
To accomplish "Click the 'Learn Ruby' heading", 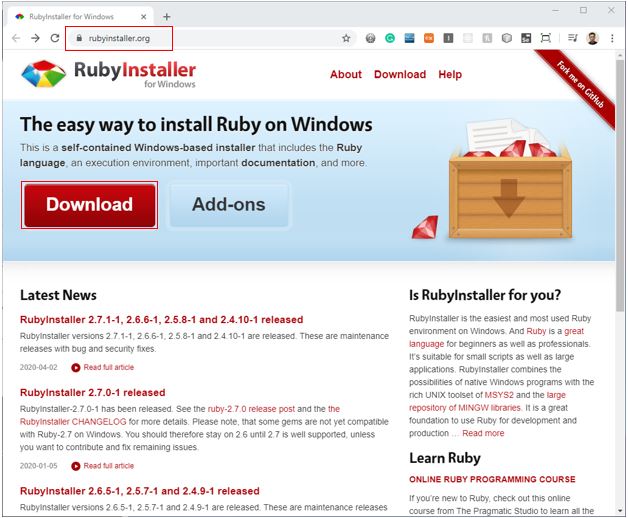I will pyautogui.click(x=445, y=458).
